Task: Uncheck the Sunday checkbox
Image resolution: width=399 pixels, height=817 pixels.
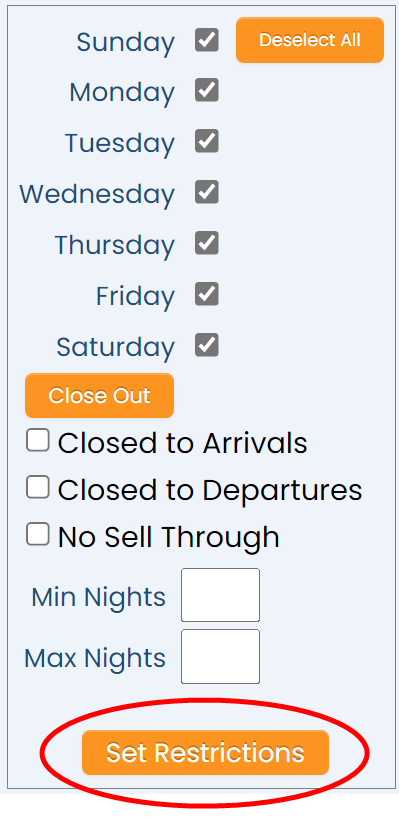Action: (x=207, y=41)
